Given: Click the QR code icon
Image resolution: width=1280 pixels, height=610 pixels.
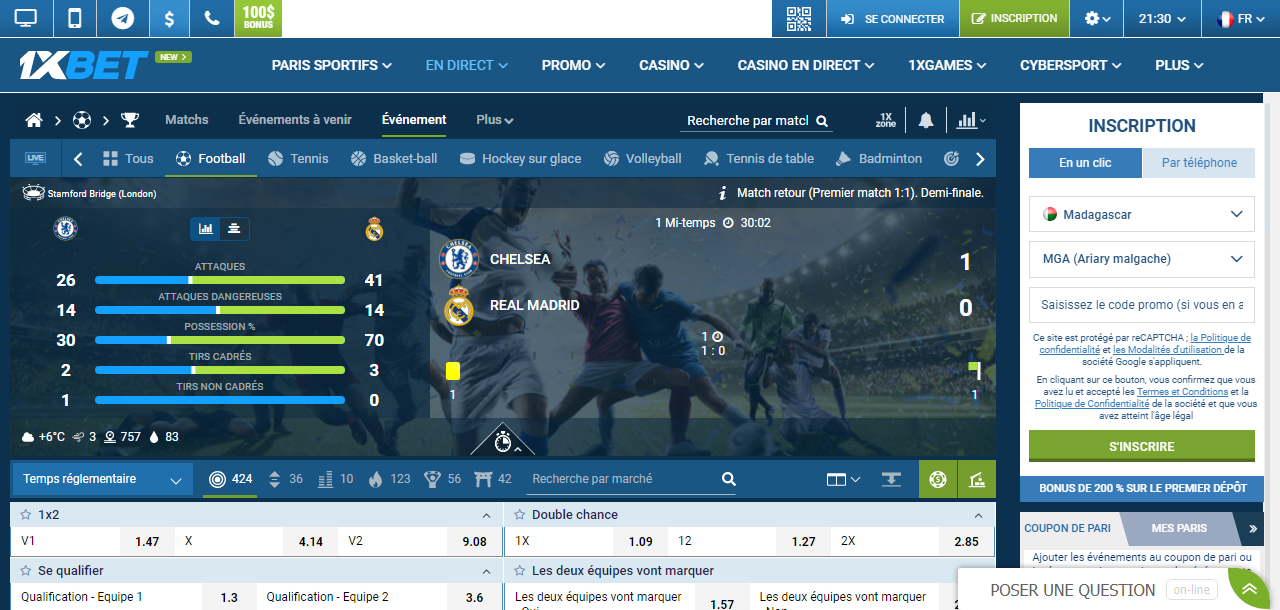Looking at the screenshot, I should pos(799,18).
